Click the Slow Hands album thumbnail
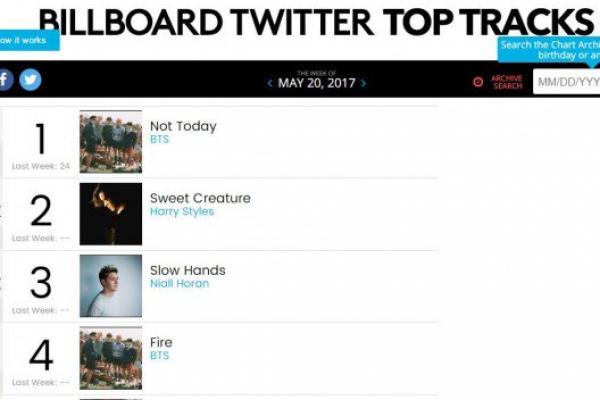This screenshot has width=600, height=400. coord(111,286)
